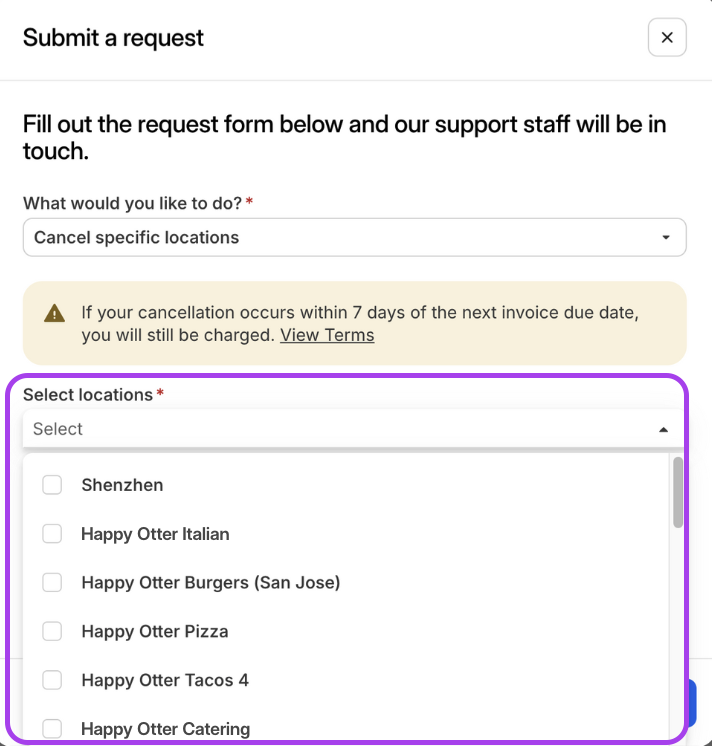Click the 'Fill out the request form' heading
This screenshot has width=712, height=746.
click(x=344, y=137)
